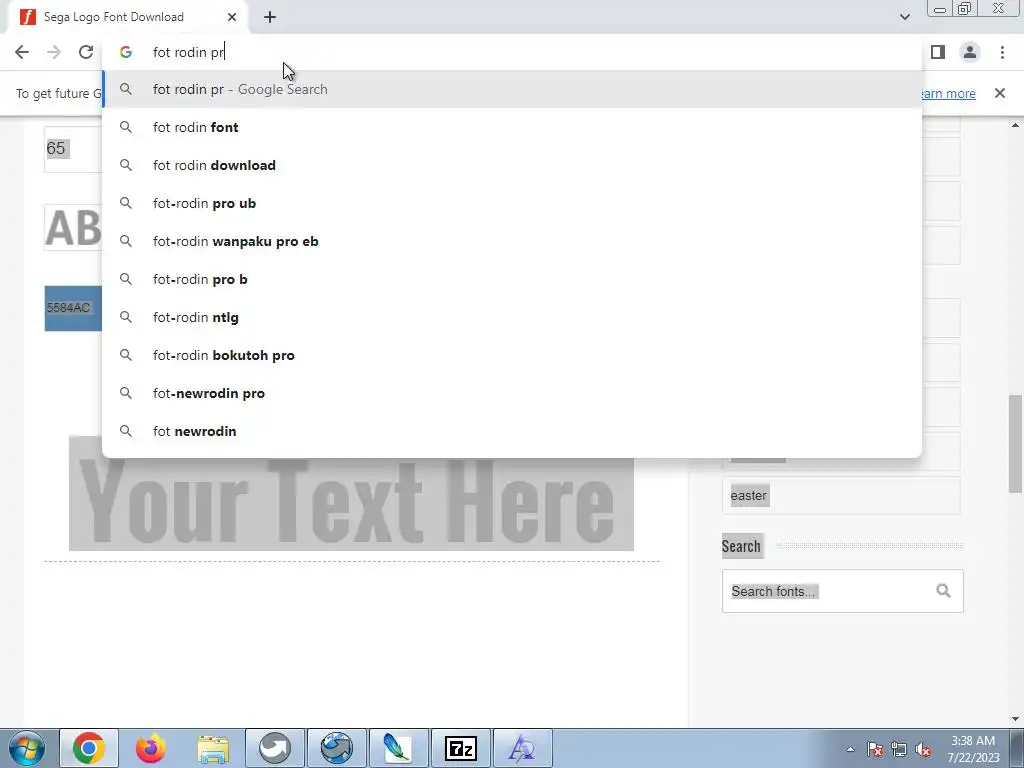
Task: Click the page vertical scrollbar thumb
Action: click(1016, 443)
